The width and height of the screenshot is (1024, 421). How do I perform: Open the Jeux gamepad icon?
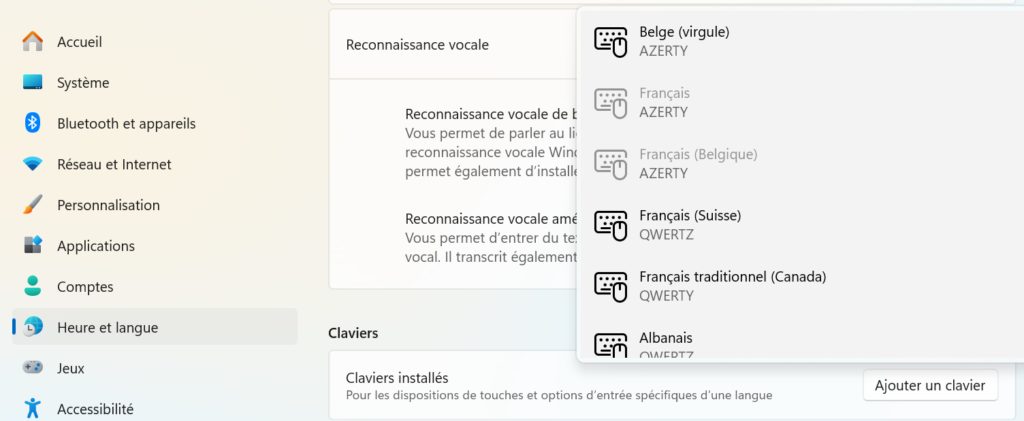coord(32,367)
